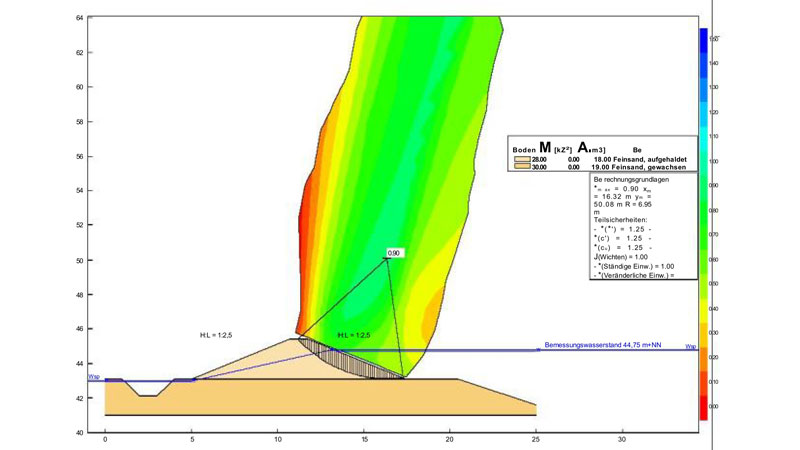
Task: Click the hatched slip circle segment
Action: pos(350,360)
